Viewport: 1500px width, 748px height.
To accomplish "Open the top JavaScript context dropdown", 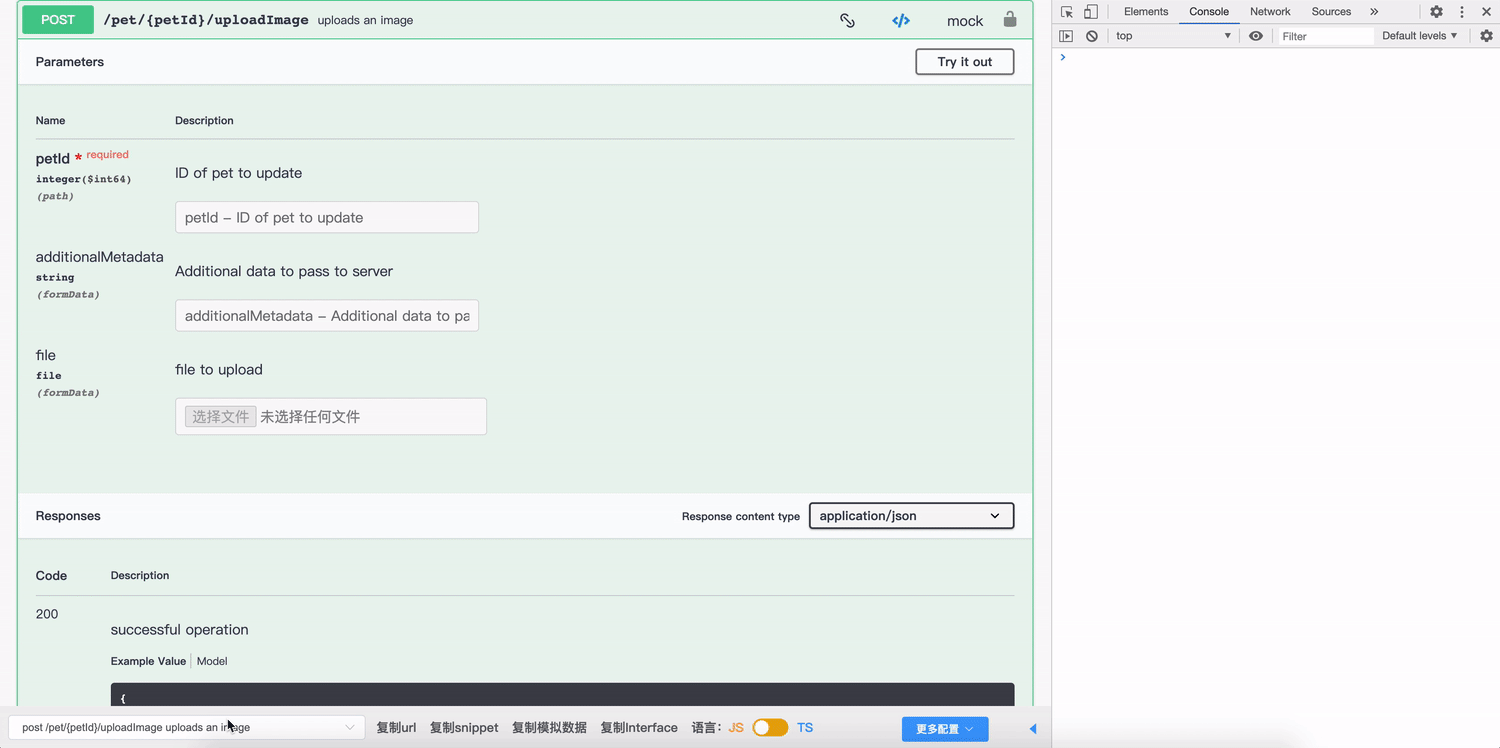I will (x=1173, y=36).
